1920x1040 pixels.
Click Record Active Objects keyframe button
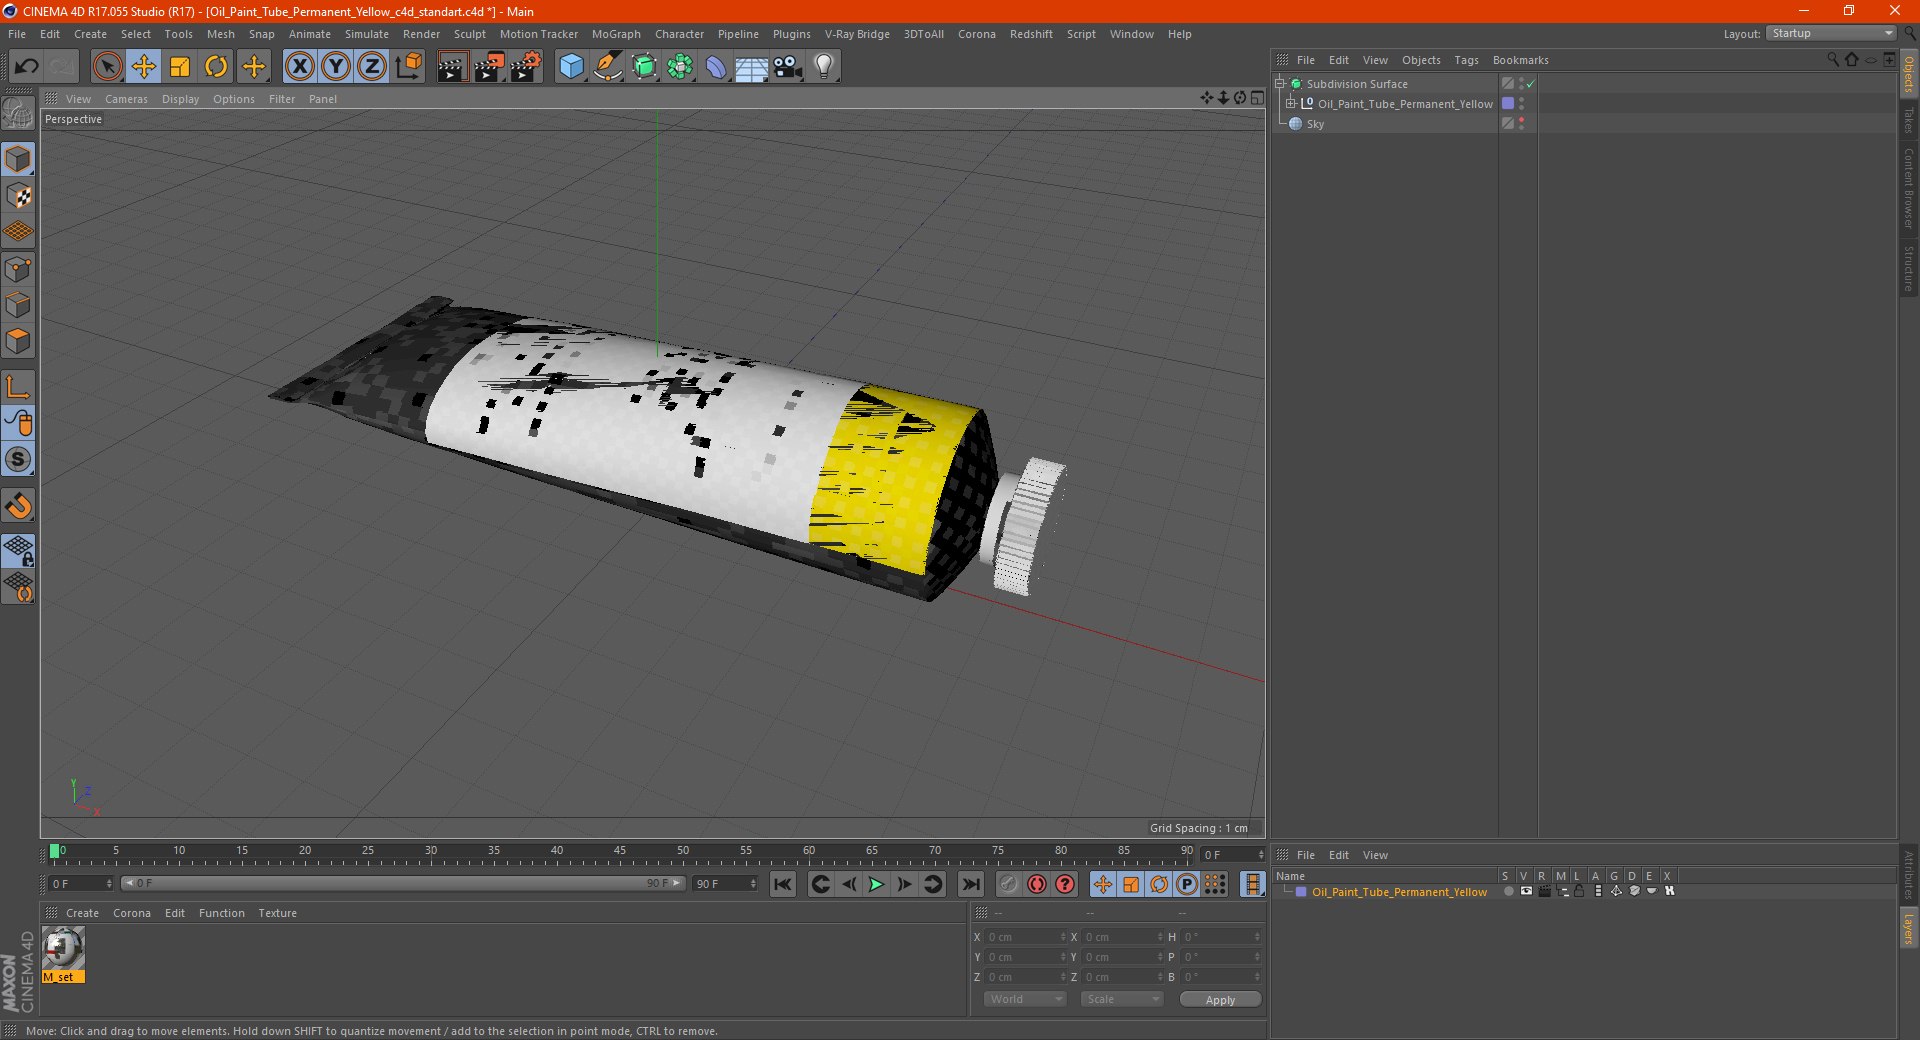pyautogui.click(x=1008, y=884)
